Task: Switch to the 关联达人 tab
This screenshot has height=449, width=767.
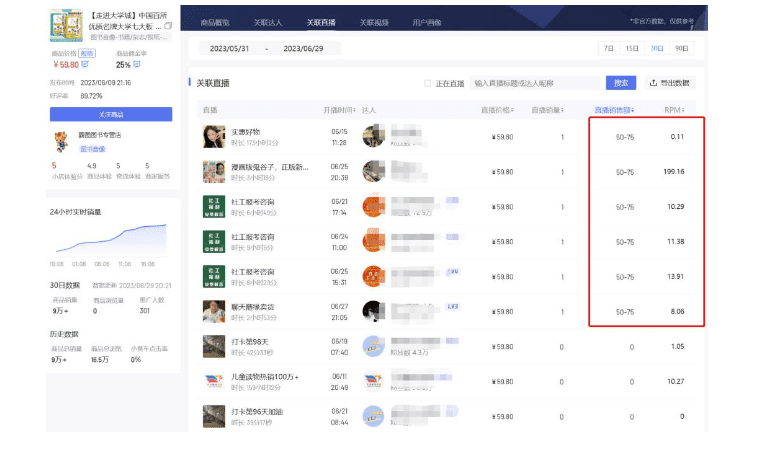Action: click(x=267, y=21)
